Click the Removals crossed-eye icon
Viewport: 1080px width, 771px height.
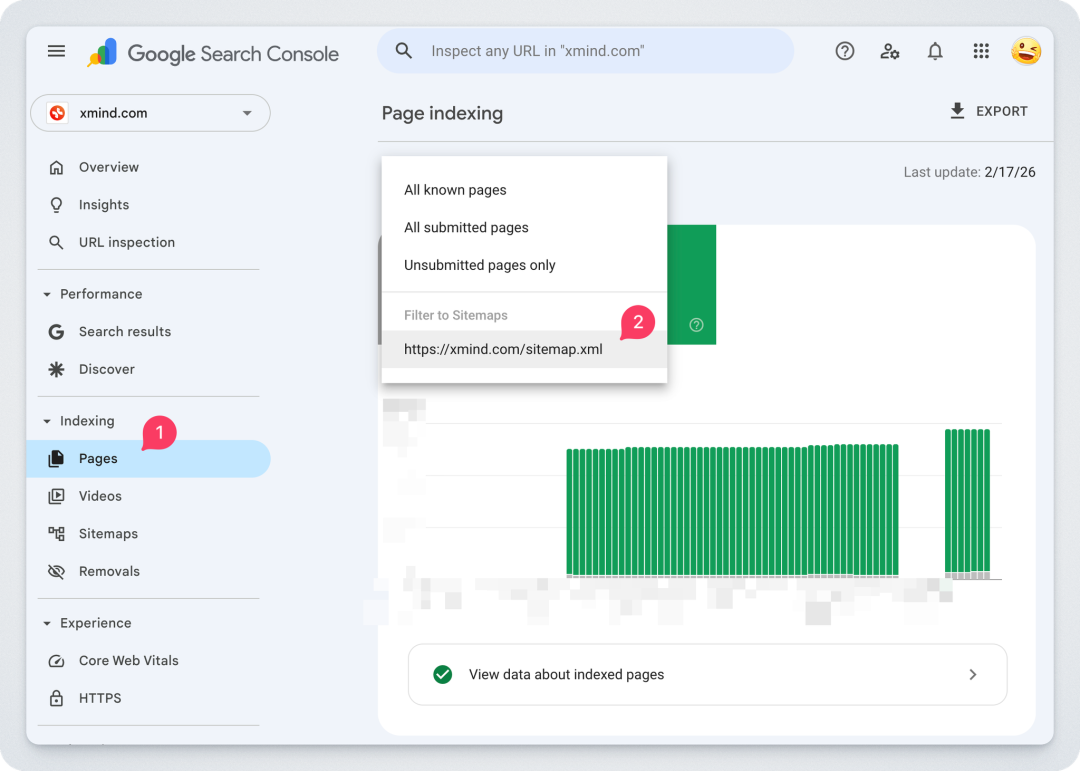pyautogui.click(x=56, y=571)
